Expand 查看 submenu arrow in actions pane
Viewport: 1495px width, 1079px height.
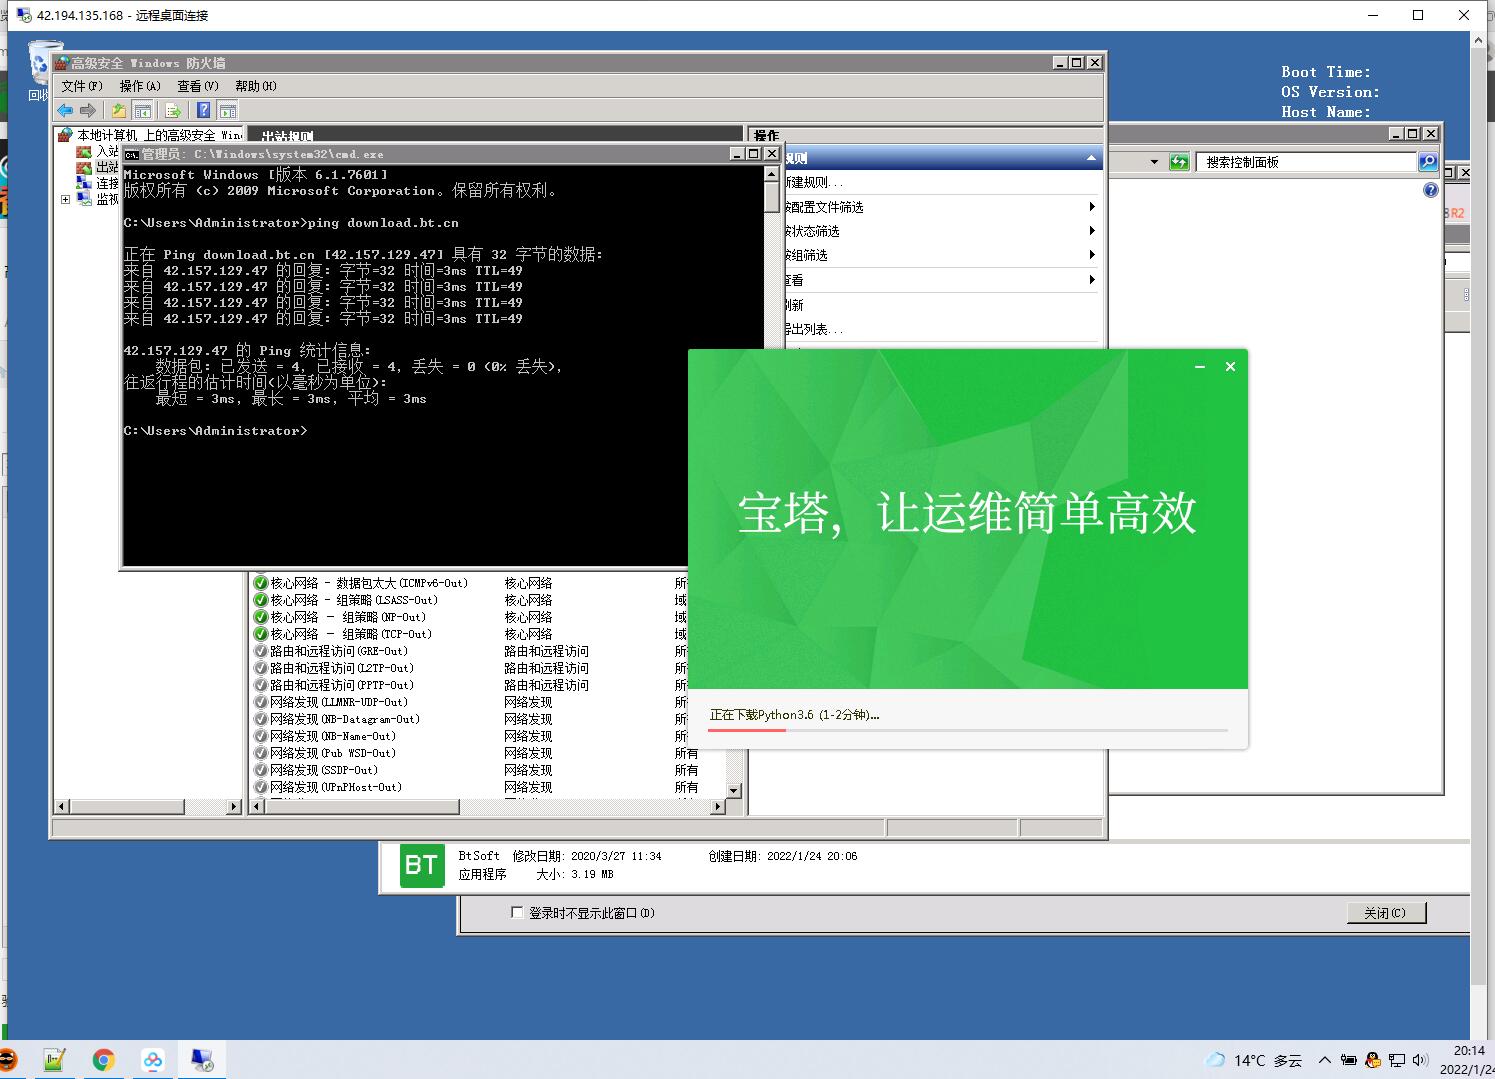coord(1092,280)
